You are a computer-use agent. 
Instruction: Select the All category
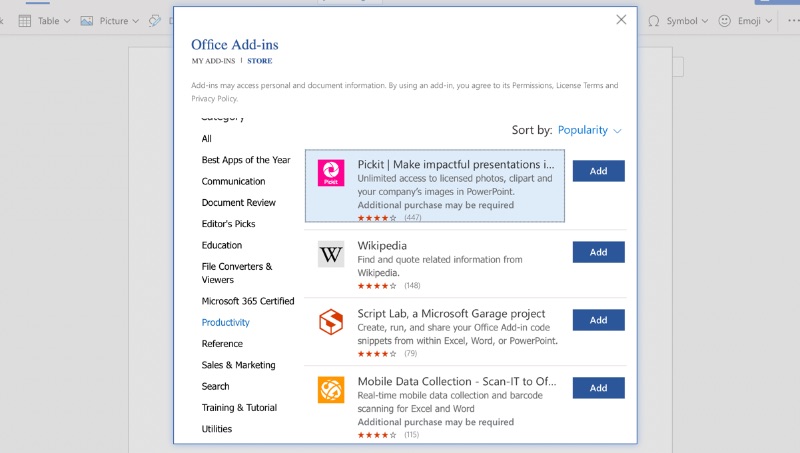tap(207, 139)
